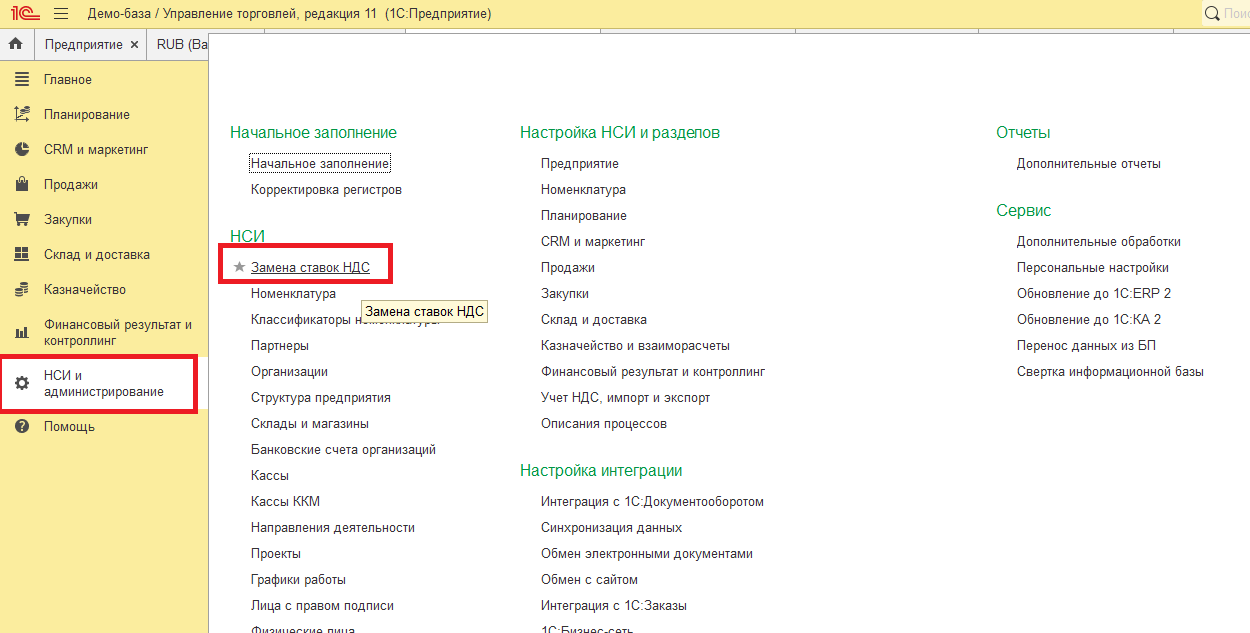This screenshot has width=1250, height=633.
Task: Open Финансовый результат и контроллинг sidebar section
Action: click(x=117, y=333)
